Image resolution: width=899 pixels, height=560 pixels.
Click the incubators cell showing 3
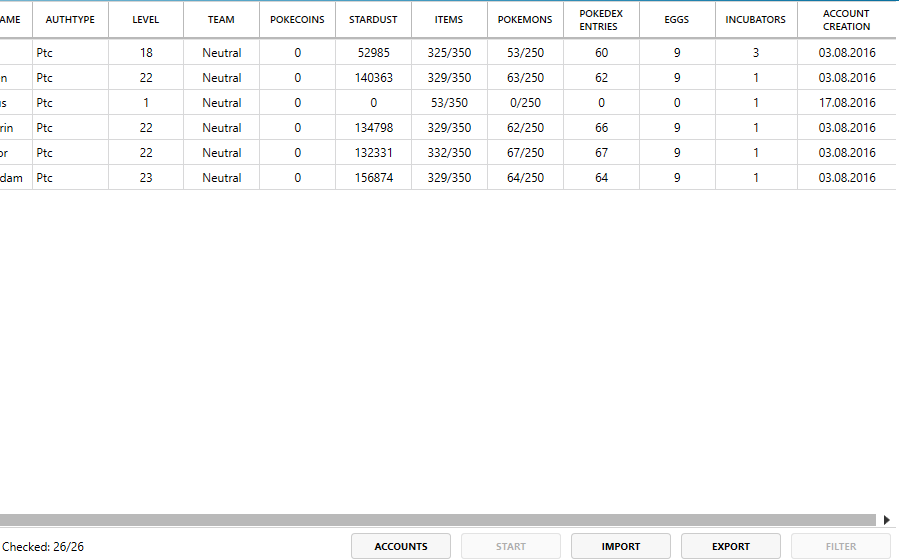[756, 53]
